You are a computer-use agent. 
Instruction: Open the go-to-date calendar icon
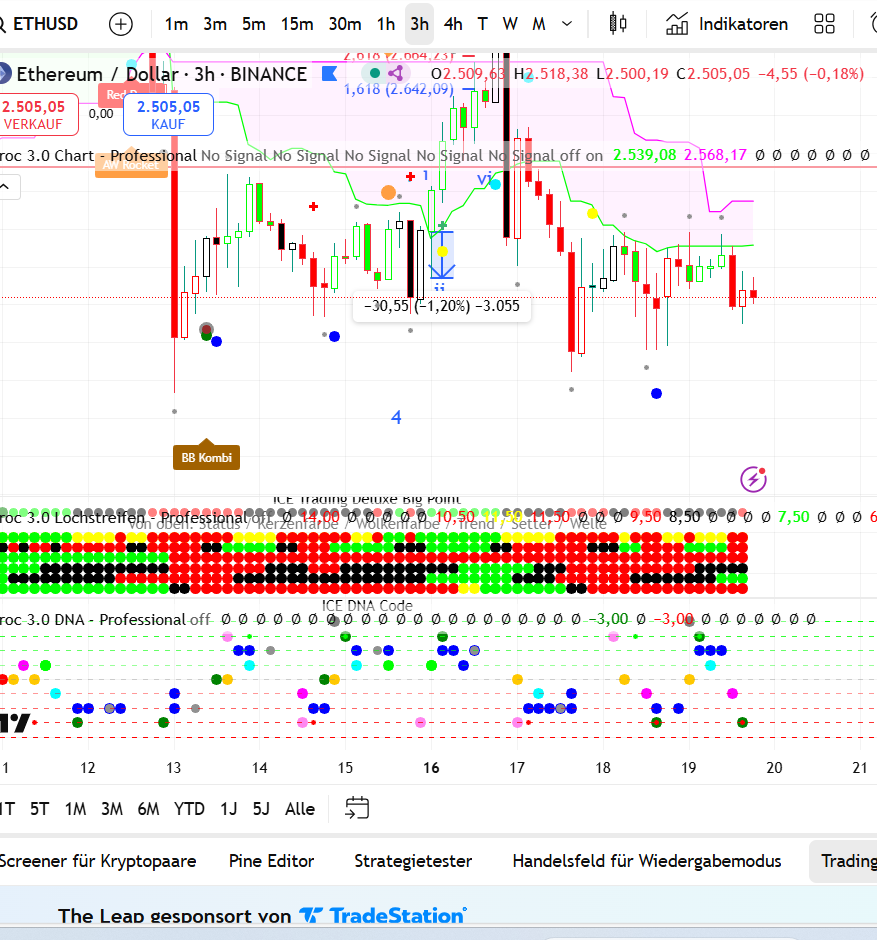[x=357, y=808]
